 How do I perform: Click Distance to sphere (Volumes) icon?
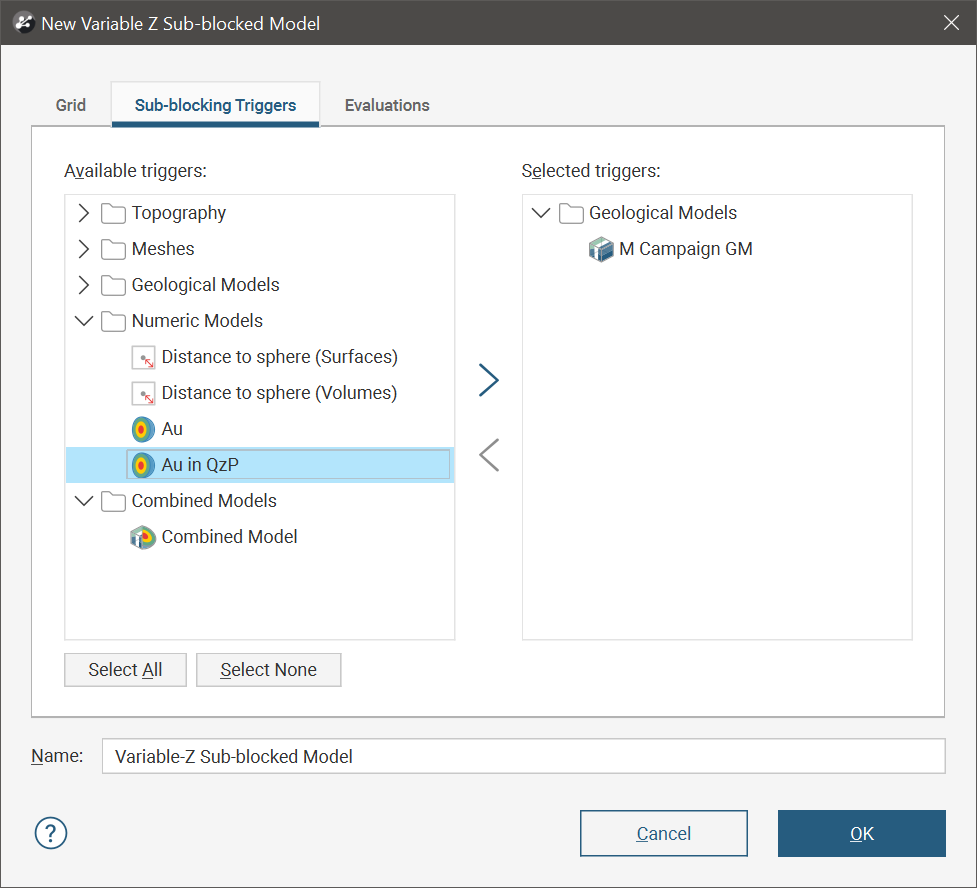[x=144, y=393]
